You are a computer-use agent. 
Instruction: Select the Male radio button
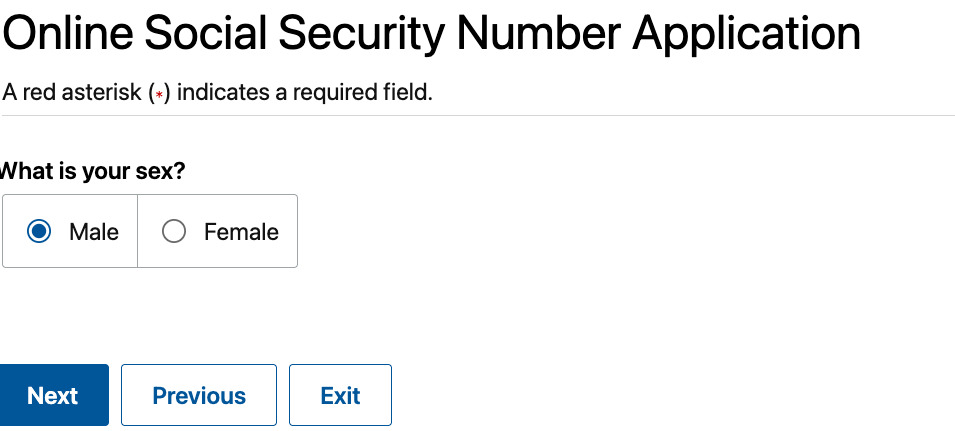pos(40,232)
